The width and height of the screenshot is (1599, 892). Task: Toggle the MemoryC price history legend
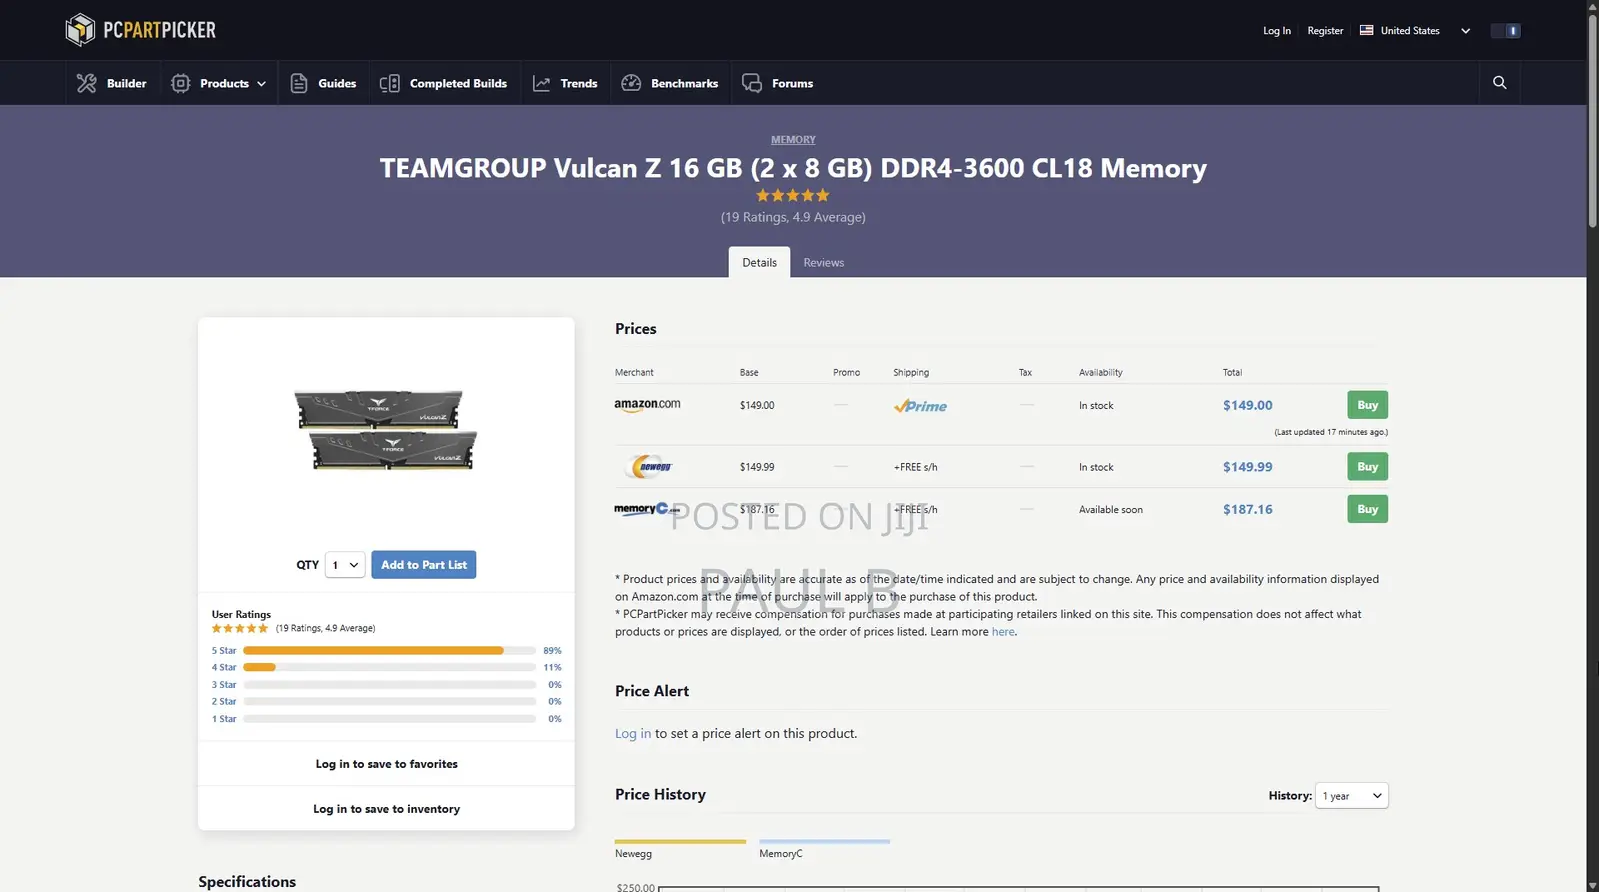tap(824, 849)
